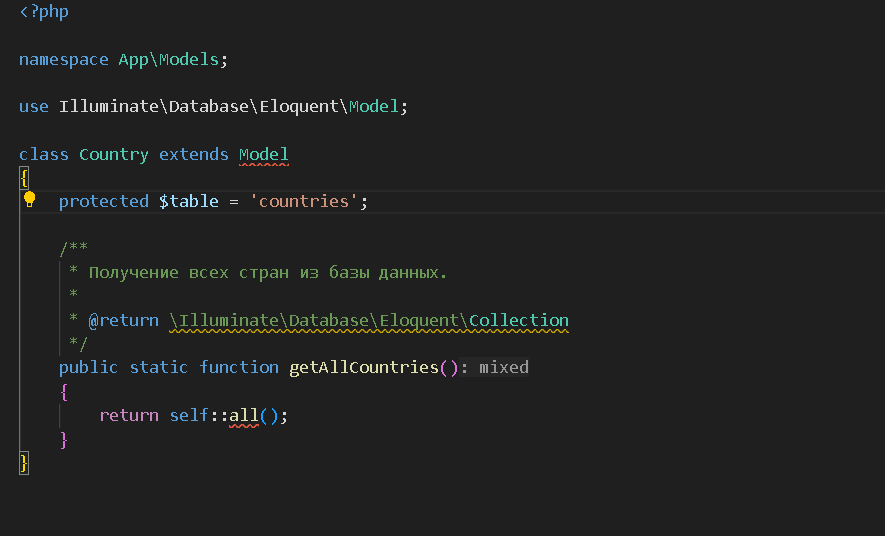Image resolution: width=885 pixels, height=536 pixels.
Task: Click 'Illuminate\Database\Eloquent' in the use statement
Action: click(199, 106)
